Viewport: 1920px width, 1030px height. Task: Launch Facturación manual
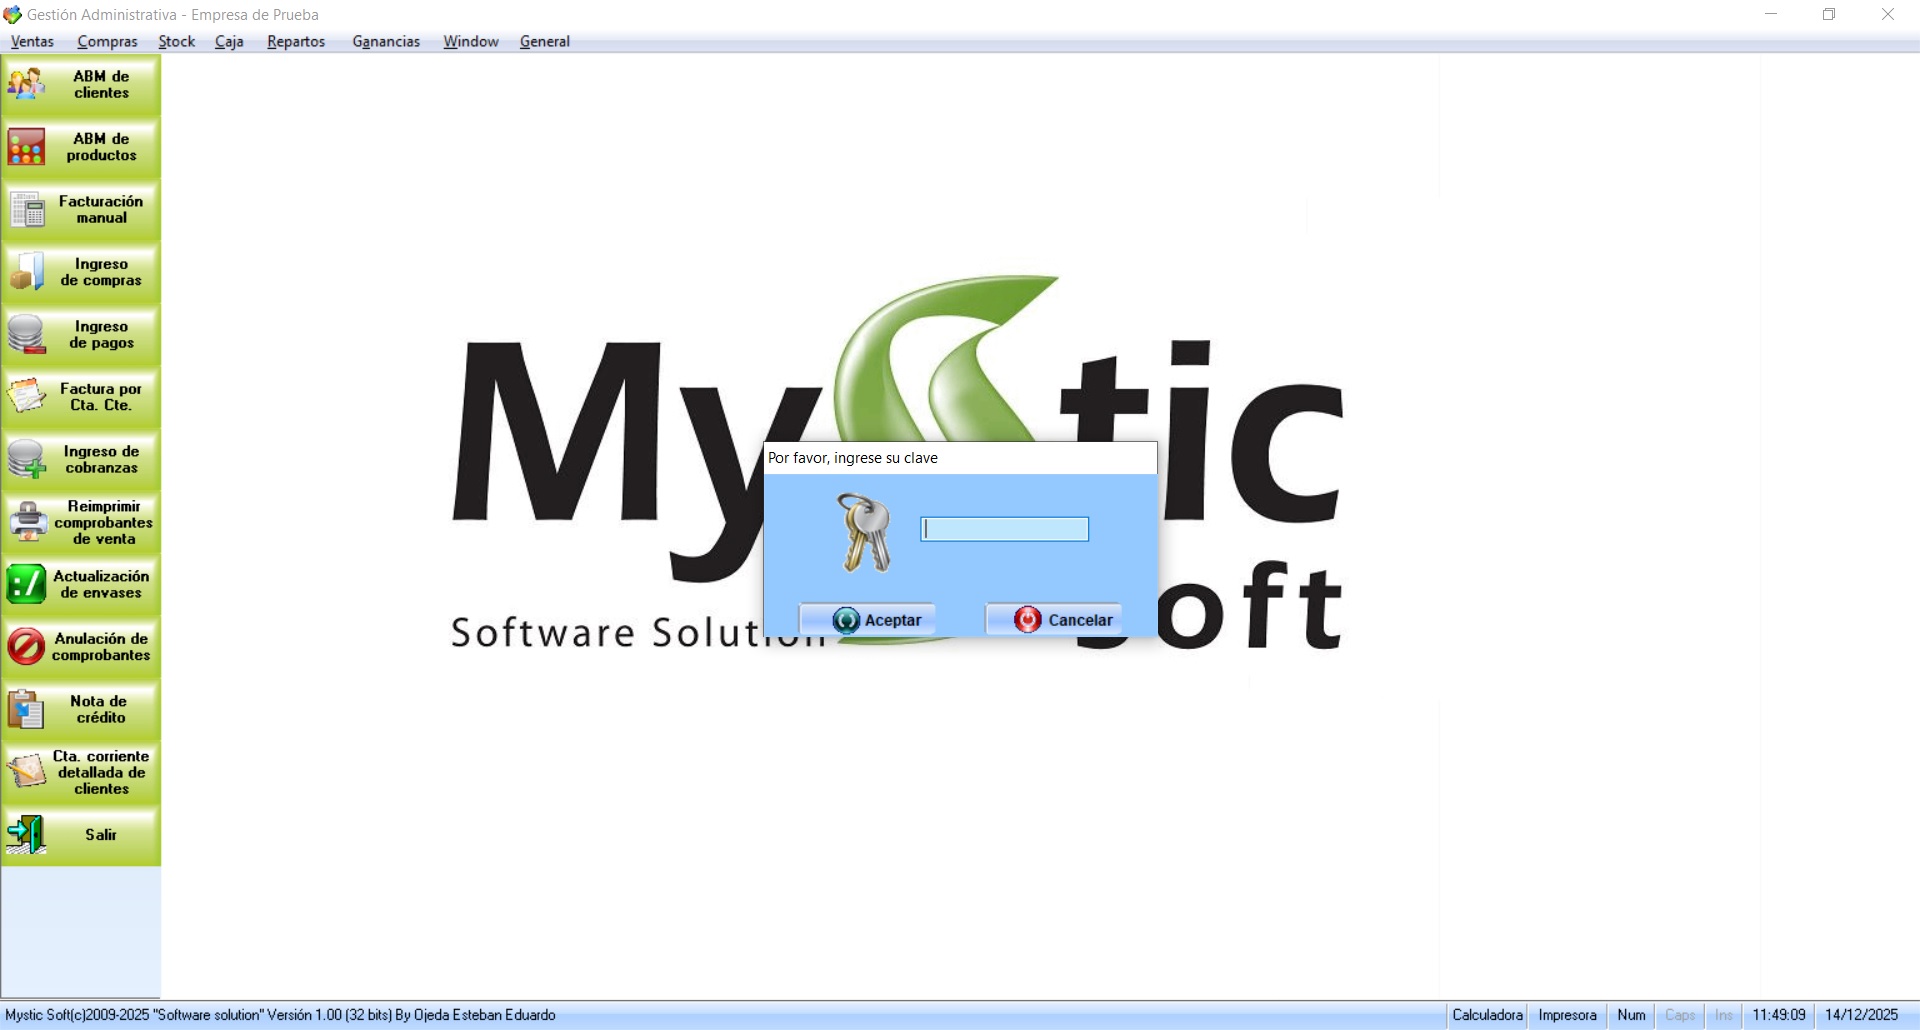pos(81,210)
